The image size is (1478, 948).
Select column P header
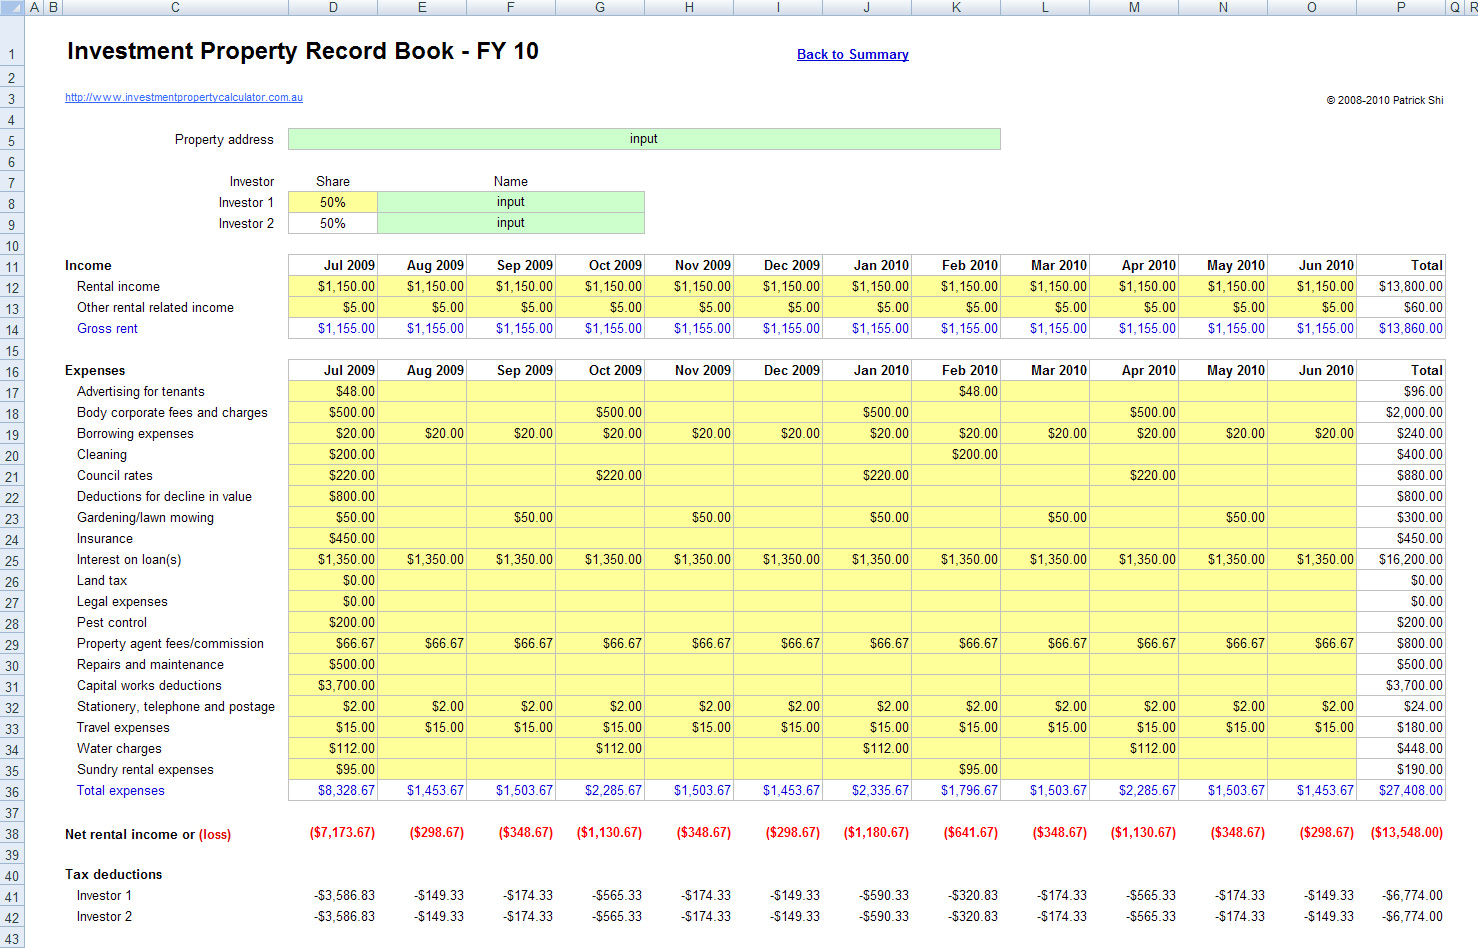click(1400, 7)
